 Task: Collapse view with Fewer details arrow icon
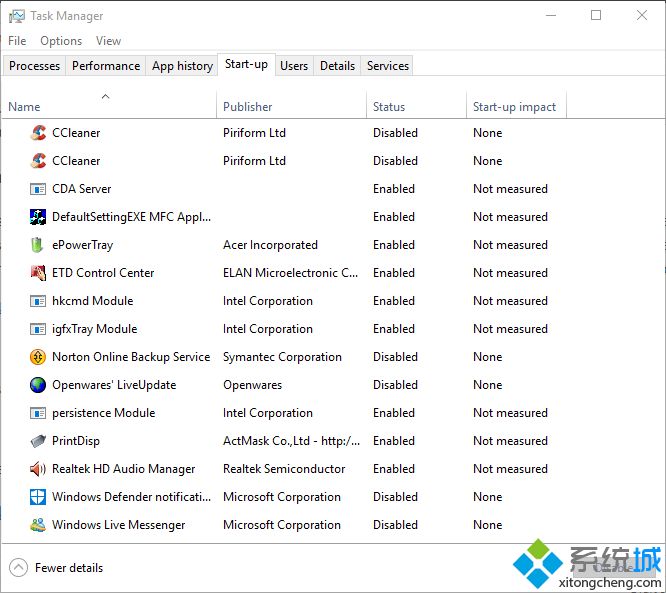18,568
